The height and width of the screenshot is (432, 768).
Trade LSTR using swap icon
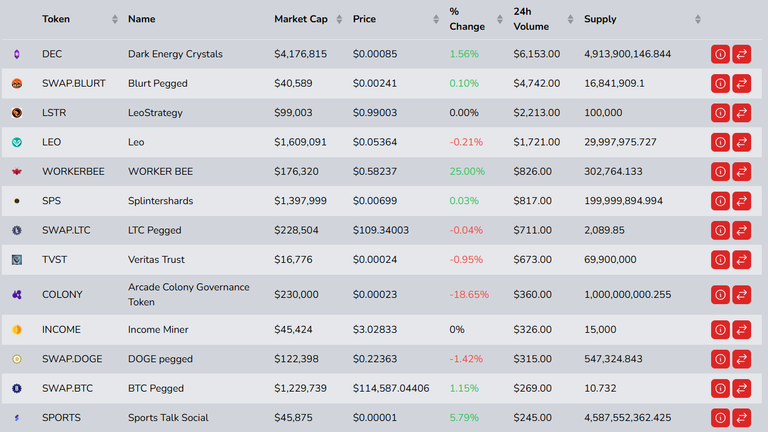pyautogui.click(x=742, y=113)
